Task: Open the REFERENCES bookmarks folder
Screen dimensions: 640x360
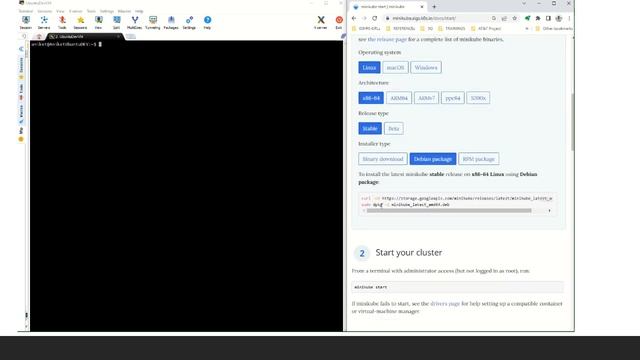Action: coord(400,29)
